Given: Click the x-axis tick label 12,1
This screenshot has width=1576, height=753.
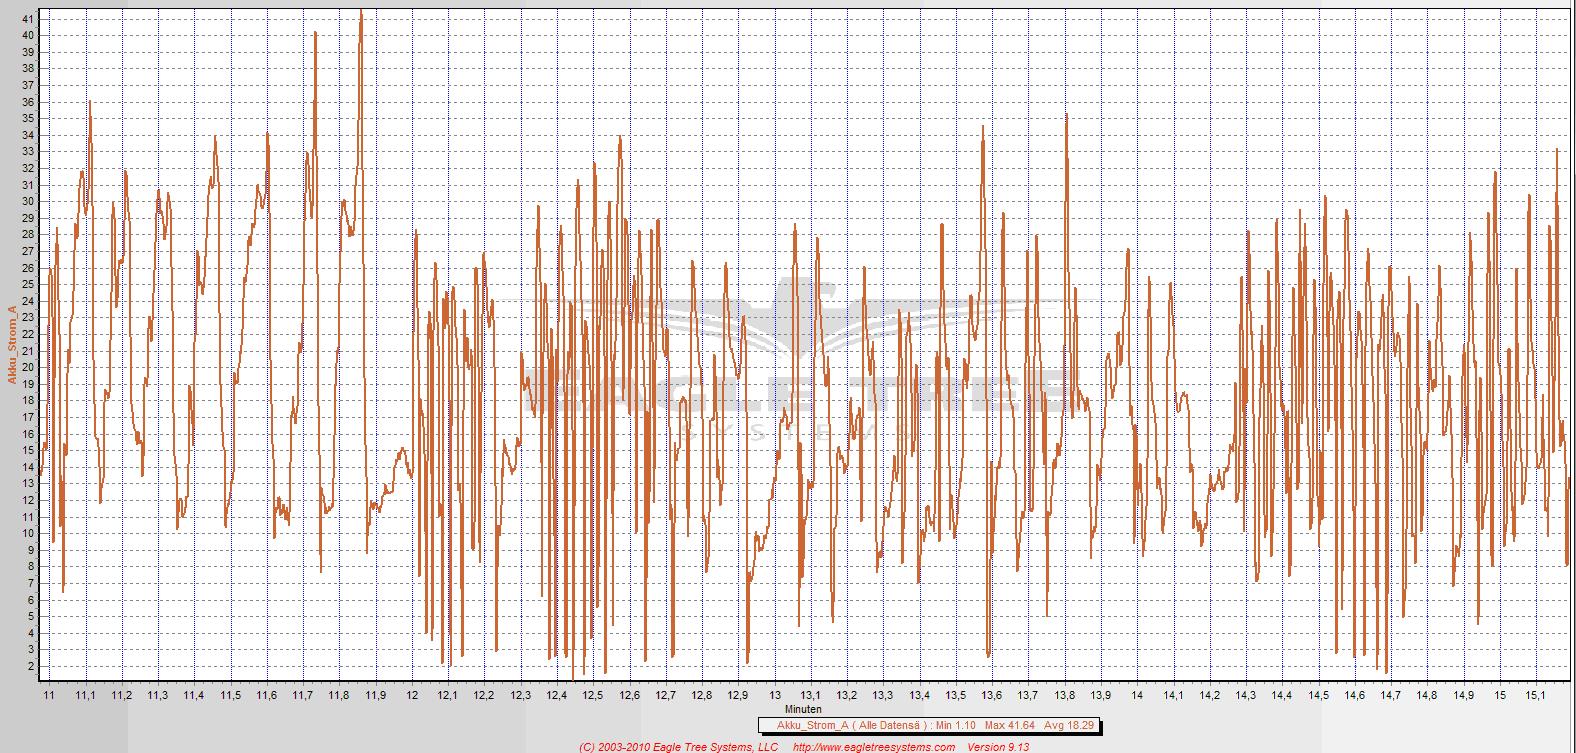Looking at the screenshot, I should click(x=448, y=695).
